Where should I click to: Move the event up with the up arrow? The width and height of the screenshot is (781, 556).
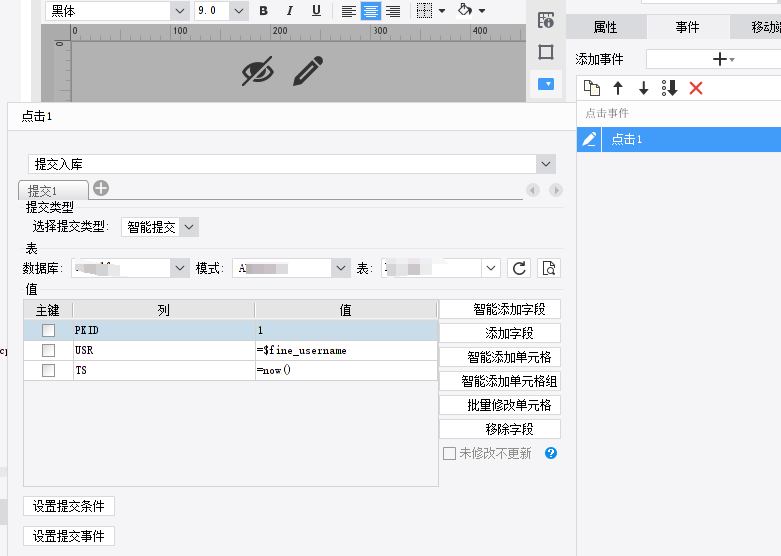coord(618,88)
